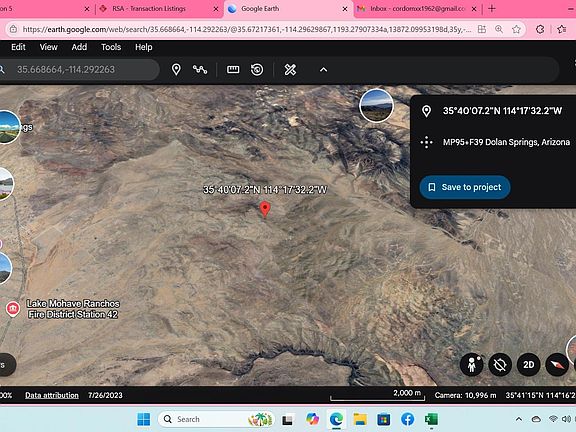Collapse the toolbar with the up chevron

323,69
